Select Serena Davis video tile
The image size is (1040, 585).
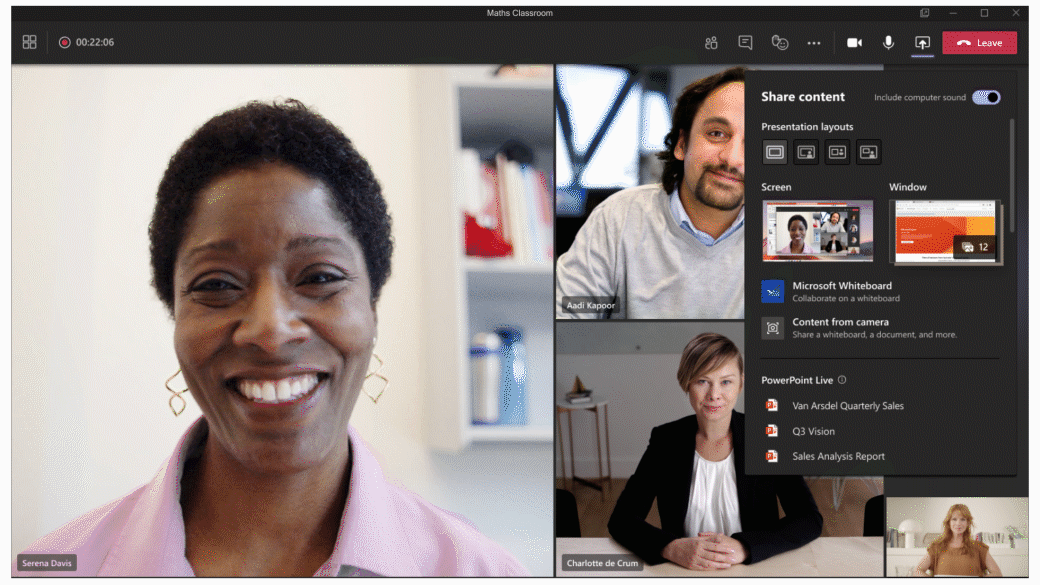pos(282,321)
